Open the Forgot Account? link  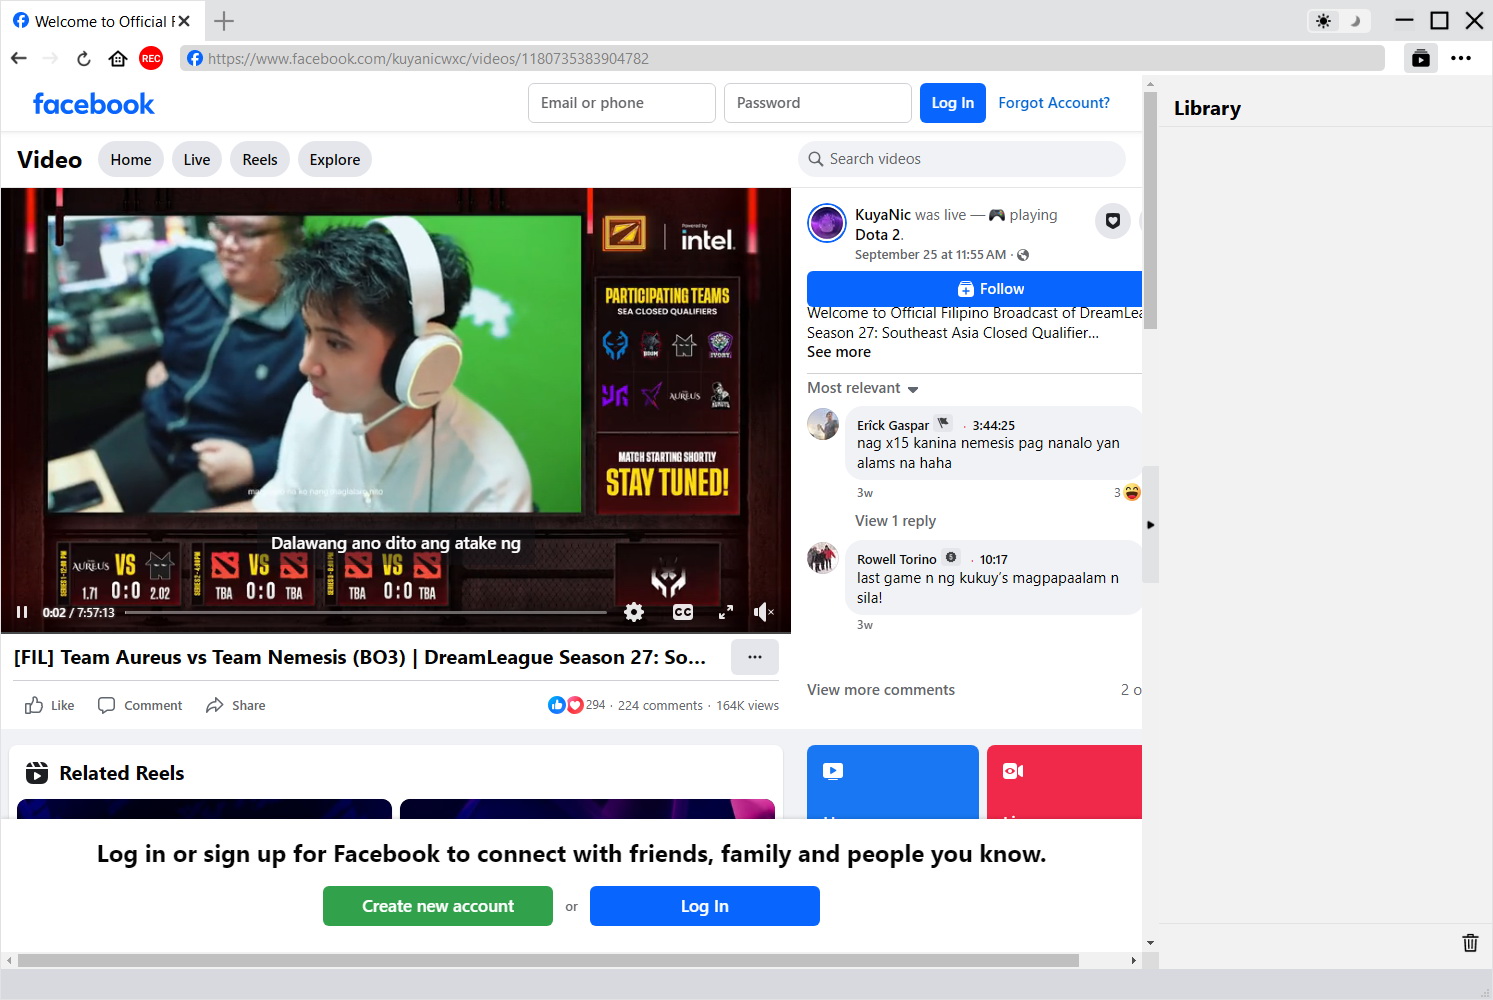1054,103
